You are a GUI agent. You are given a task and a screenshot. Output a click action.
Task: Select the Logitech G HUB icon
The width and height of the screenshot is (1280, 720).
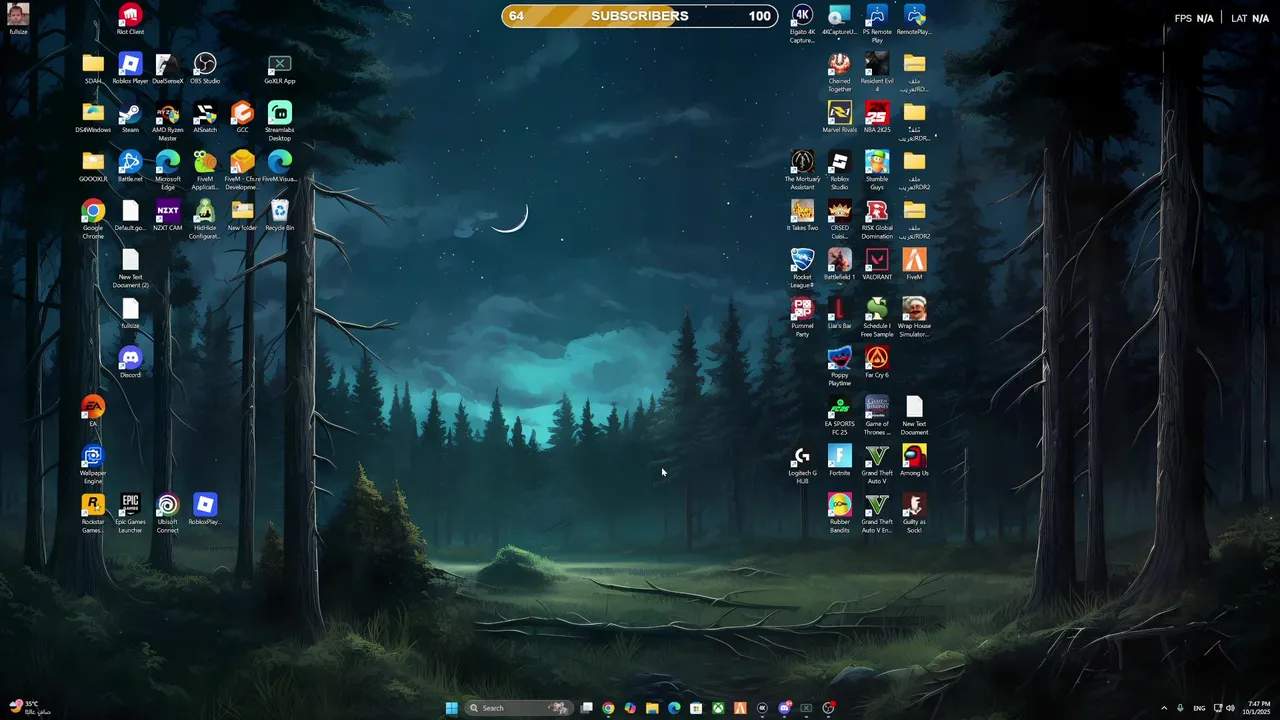(802, 465)
